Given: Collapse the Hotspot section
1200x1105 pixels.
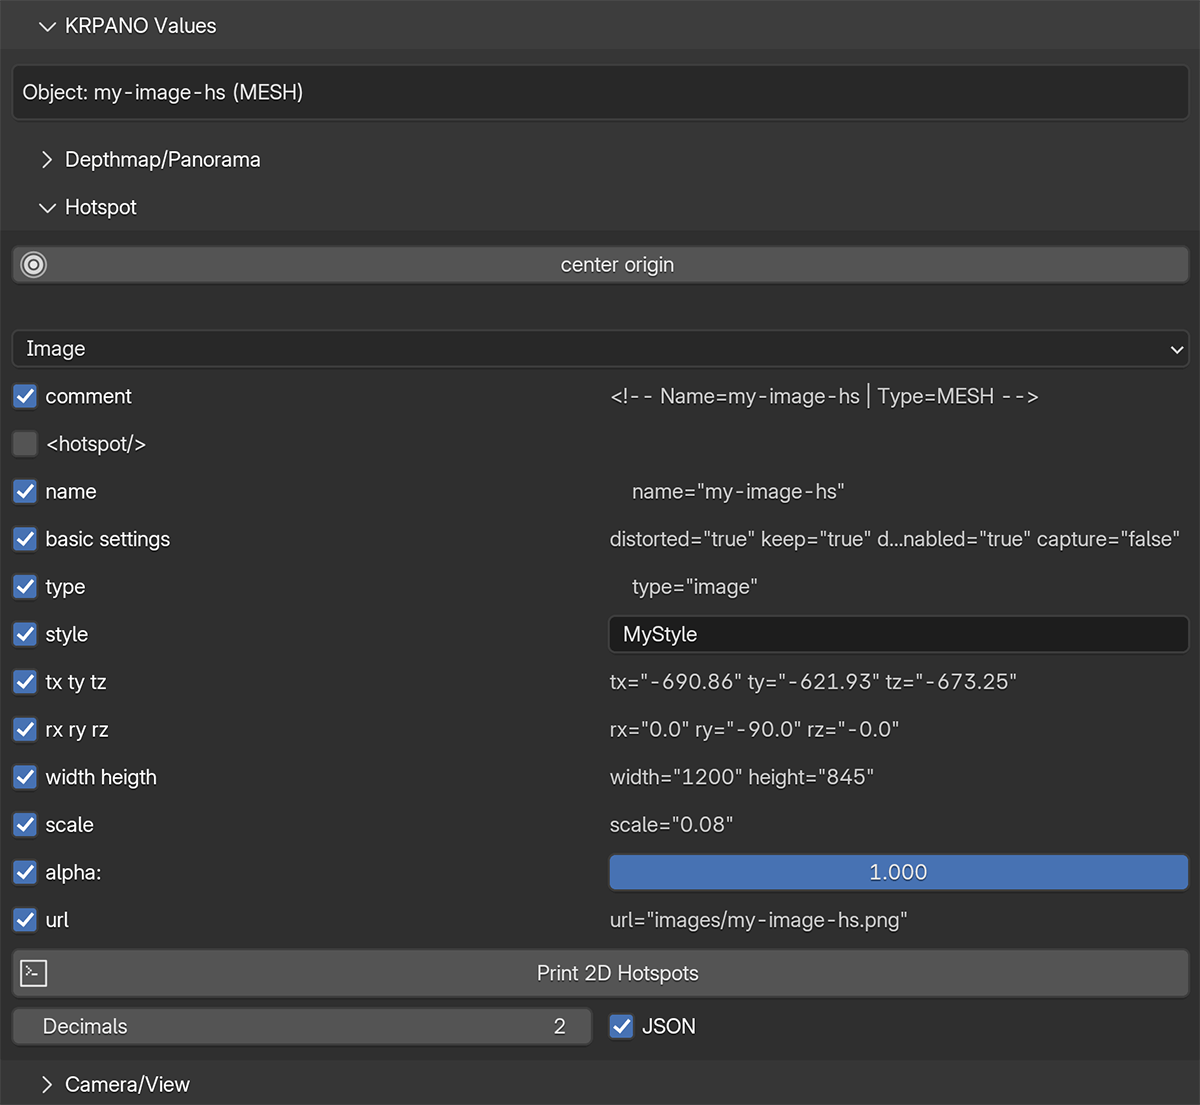Looking at the screenshot, I should pyautogui.click(x=47, y=208).
